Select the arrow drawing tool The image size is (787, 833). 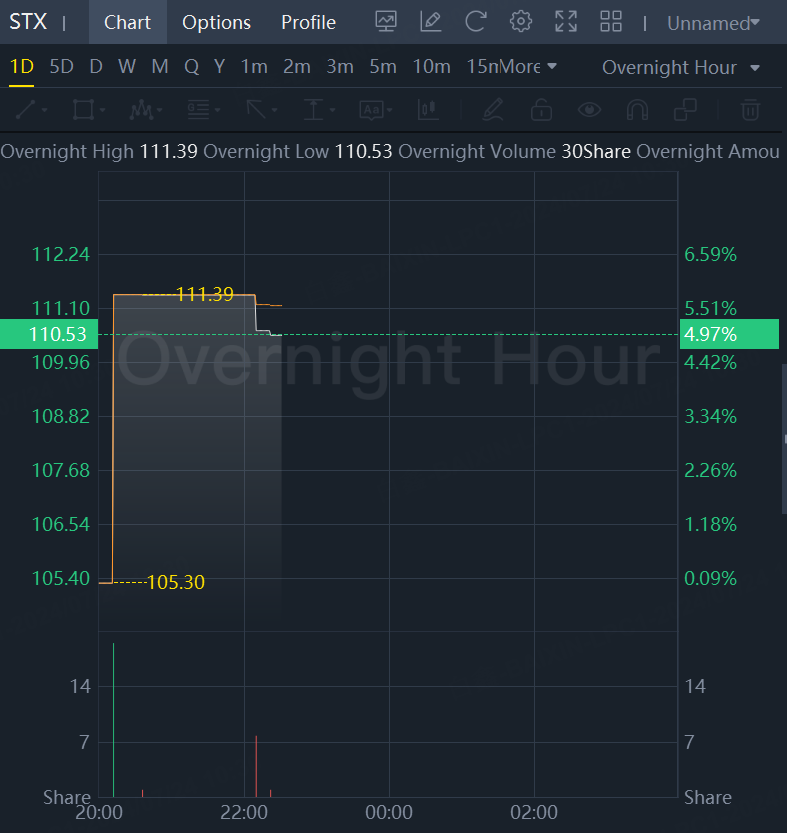coord(256,110)
